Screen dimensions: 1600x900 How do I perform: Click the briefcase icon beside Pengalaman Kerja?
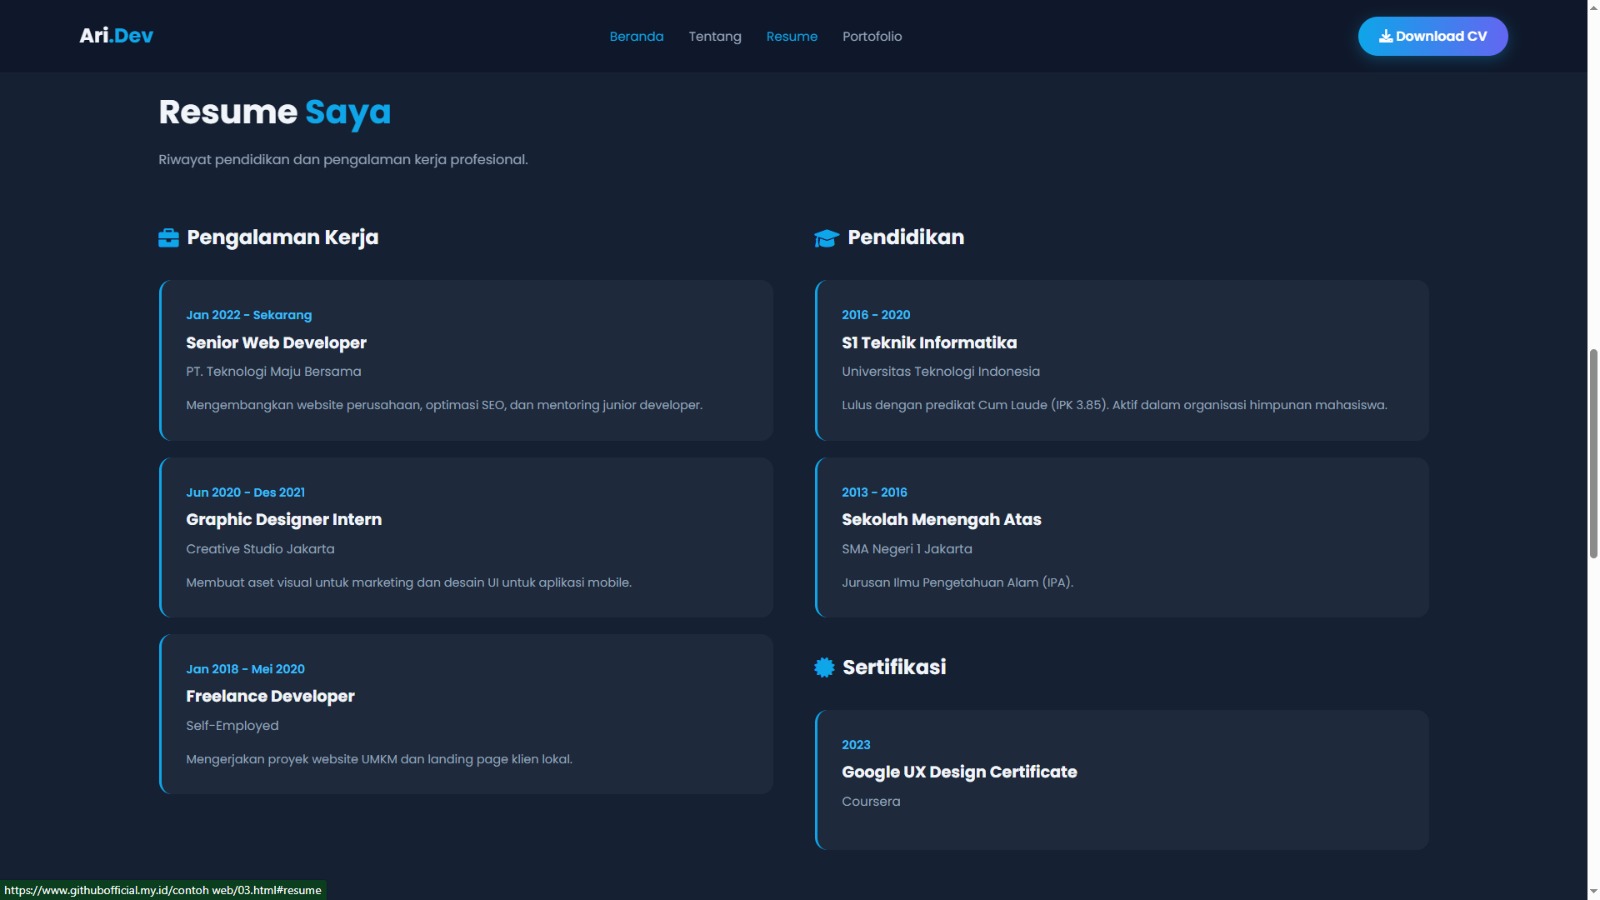pos(168,238)
